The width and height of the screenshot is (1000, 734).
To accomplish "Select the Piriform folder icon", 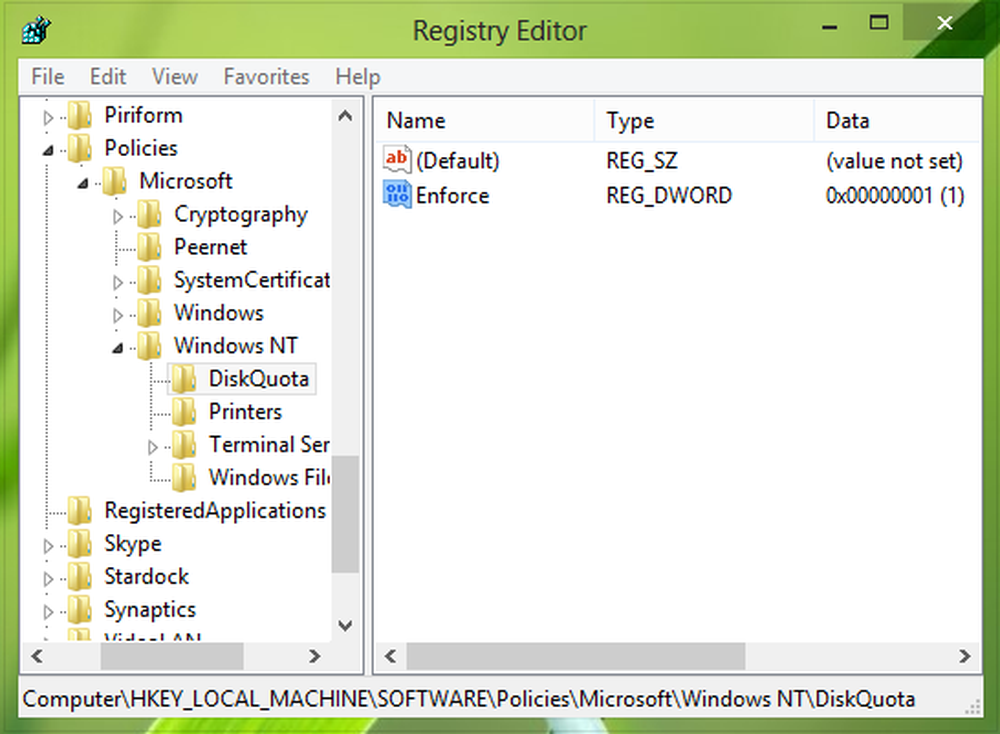I will pos(80,115).
